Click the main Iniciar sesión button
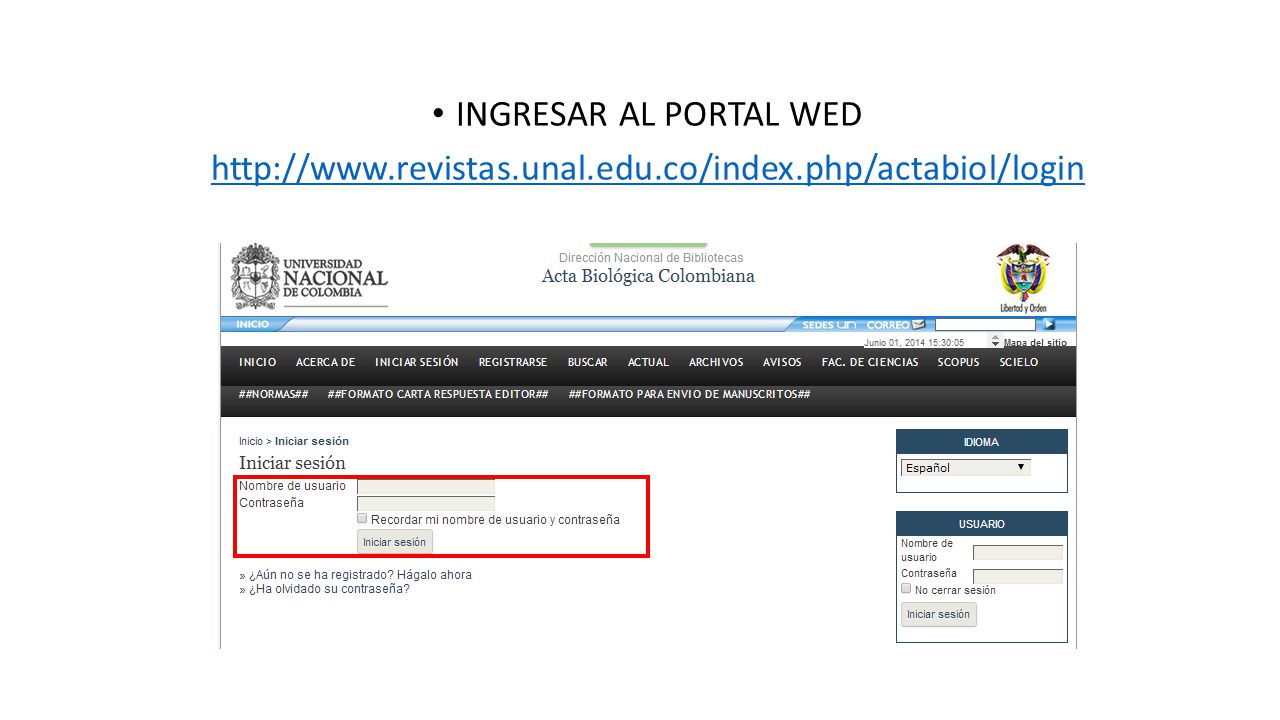The height and width of the screenshot is (720, 1280). 395,542
